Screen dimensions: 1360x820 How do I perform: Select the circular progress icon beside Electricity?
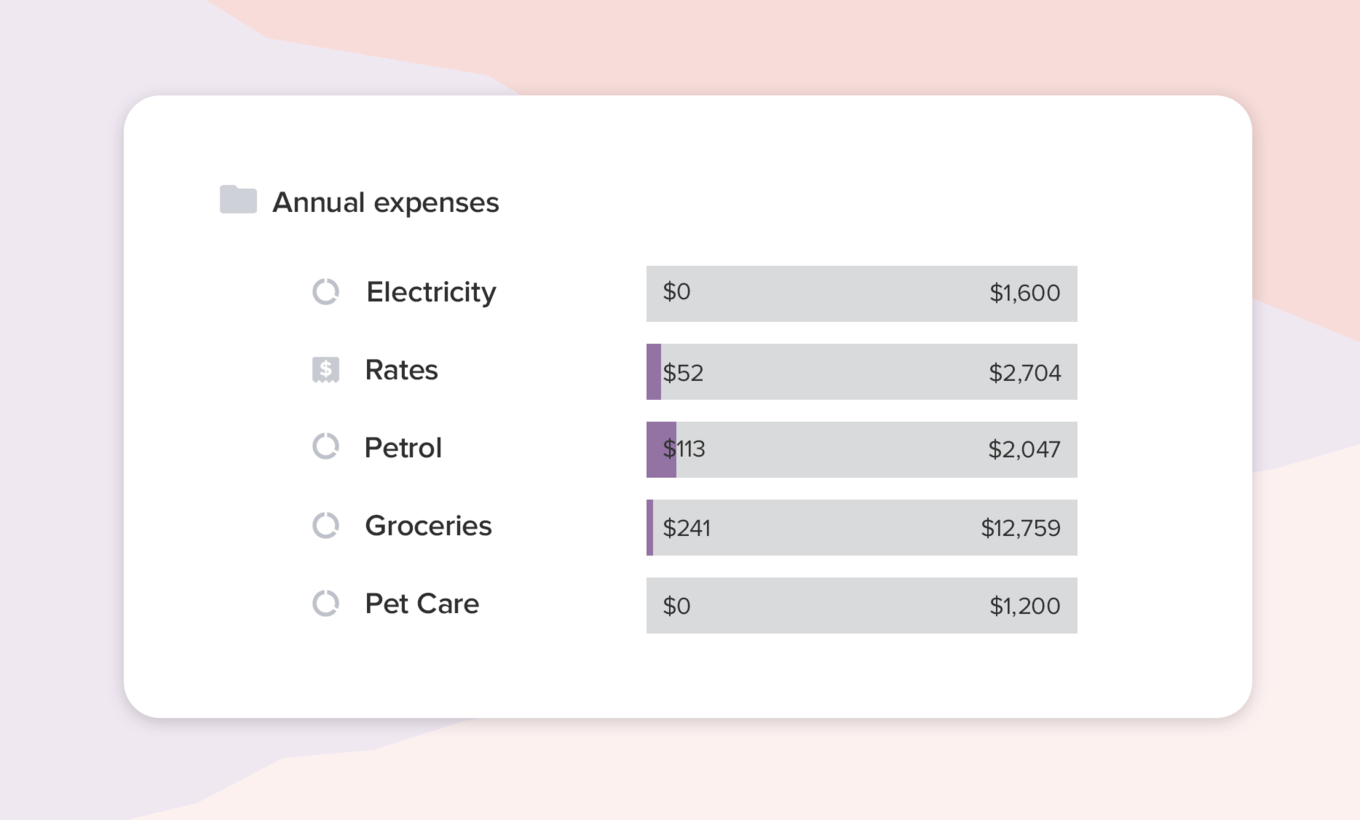[x=325, y=291]
